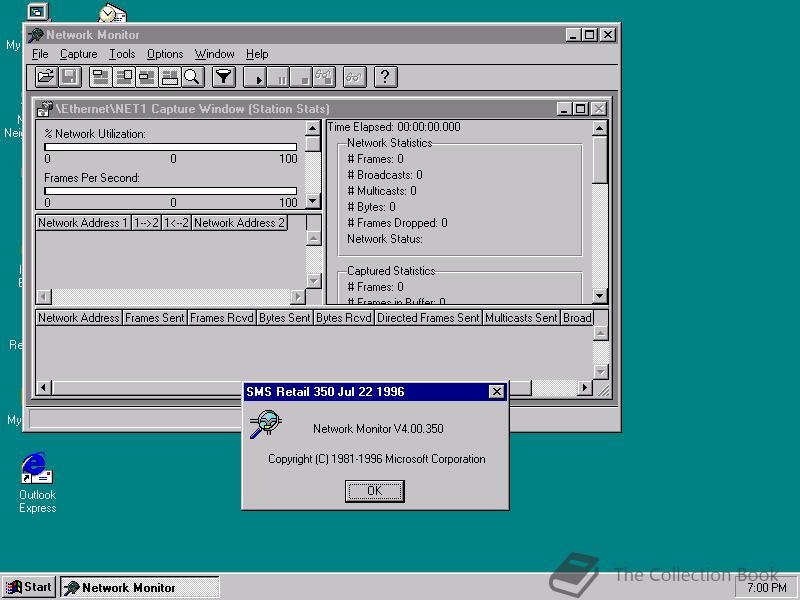The width and height of the screenshot is (800, 600).
Task: Click the Start button
Action: click(29, 587)
